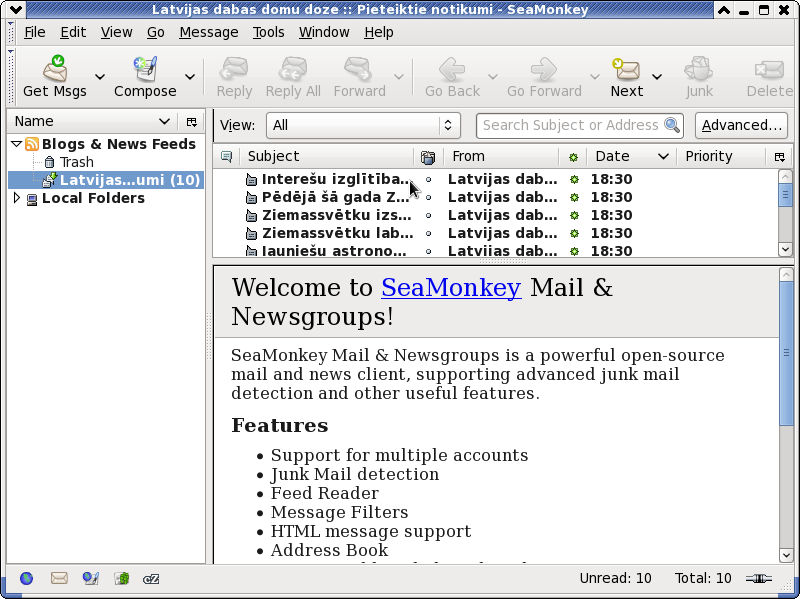This screenshot has height=599, width=800.
Task: Open Forward dropdown arrow
Action: coord(399,77)
